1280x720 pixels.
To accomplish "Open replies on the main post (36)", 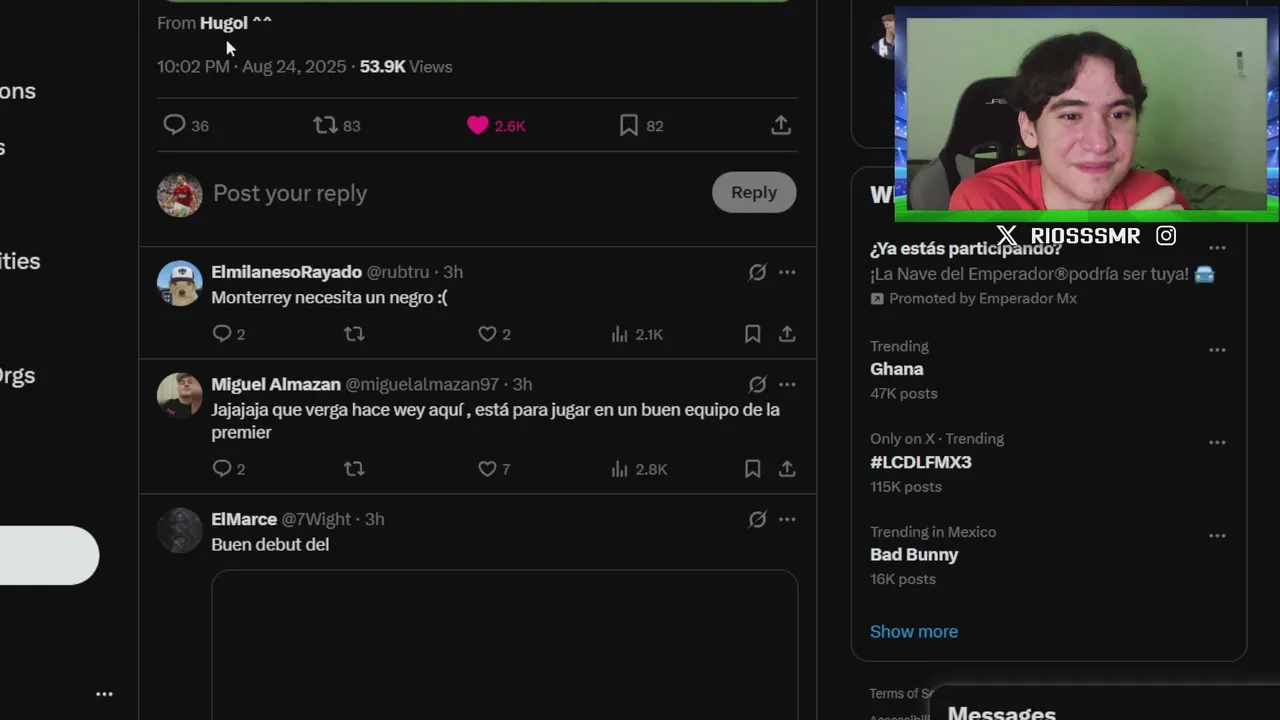I will [x=186, y=125].
